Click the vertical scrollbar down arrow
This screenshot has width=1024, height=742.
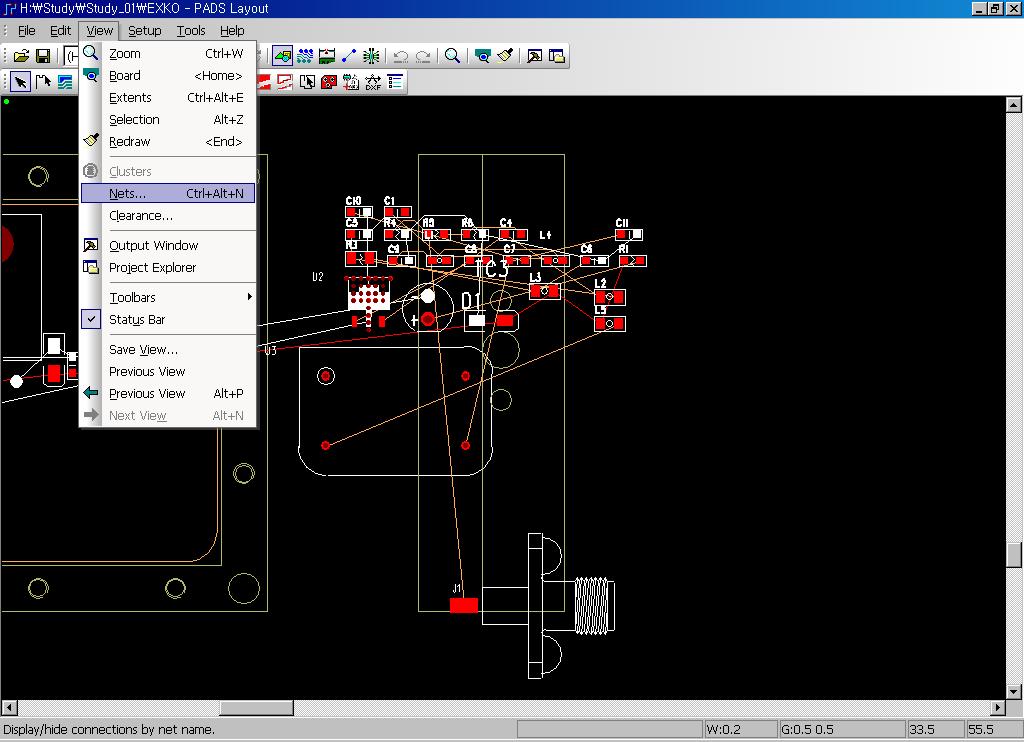click(1014, 691)
